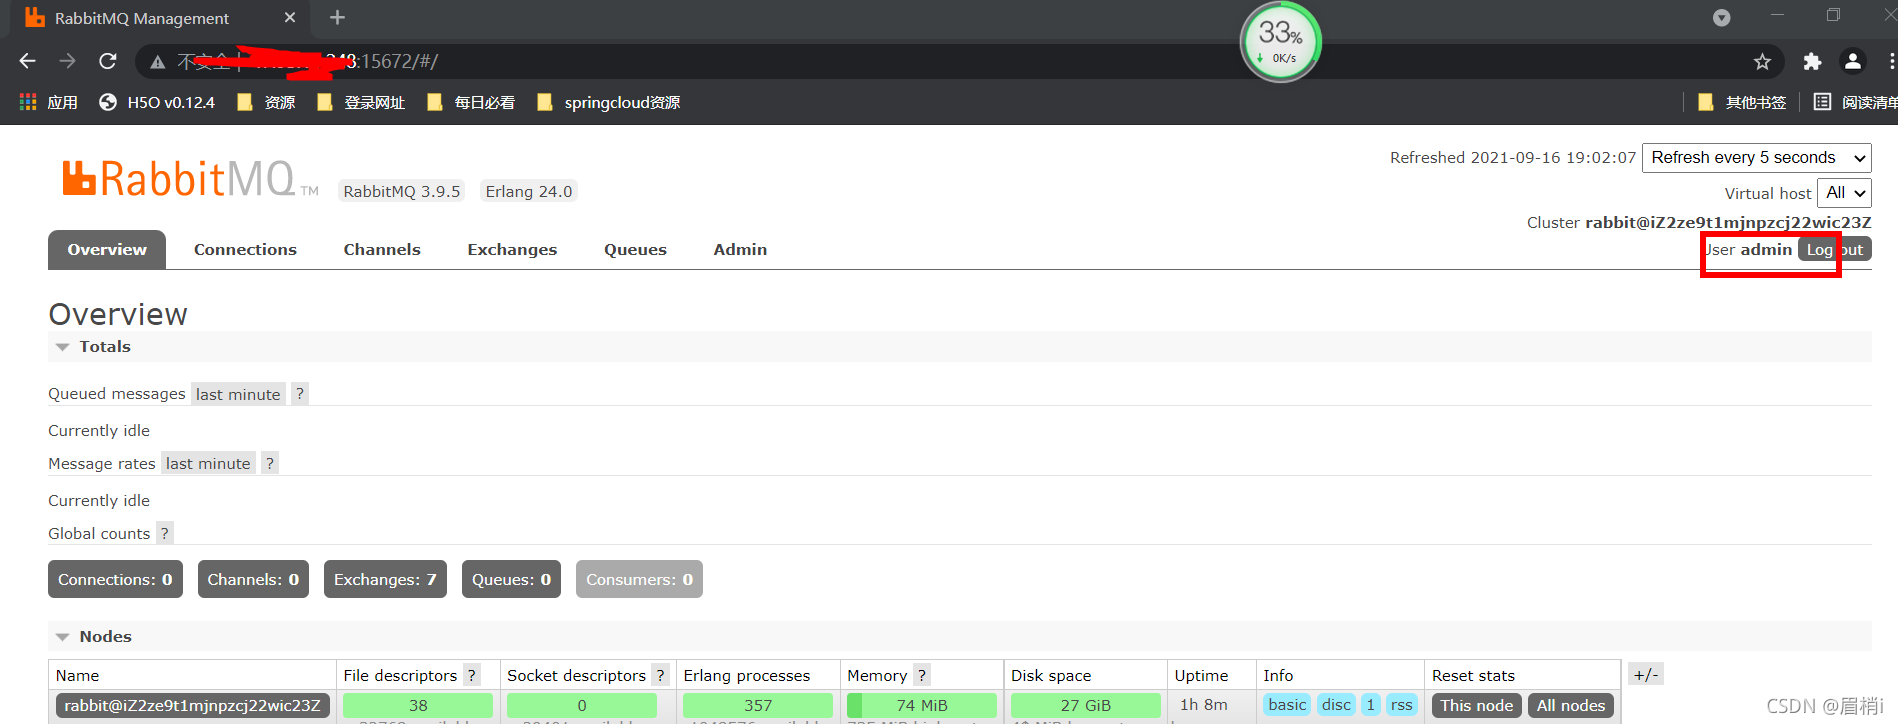Click the File descriptors 38 bar
Viewport: 1898px width, 724px height.
coord(418,706)
